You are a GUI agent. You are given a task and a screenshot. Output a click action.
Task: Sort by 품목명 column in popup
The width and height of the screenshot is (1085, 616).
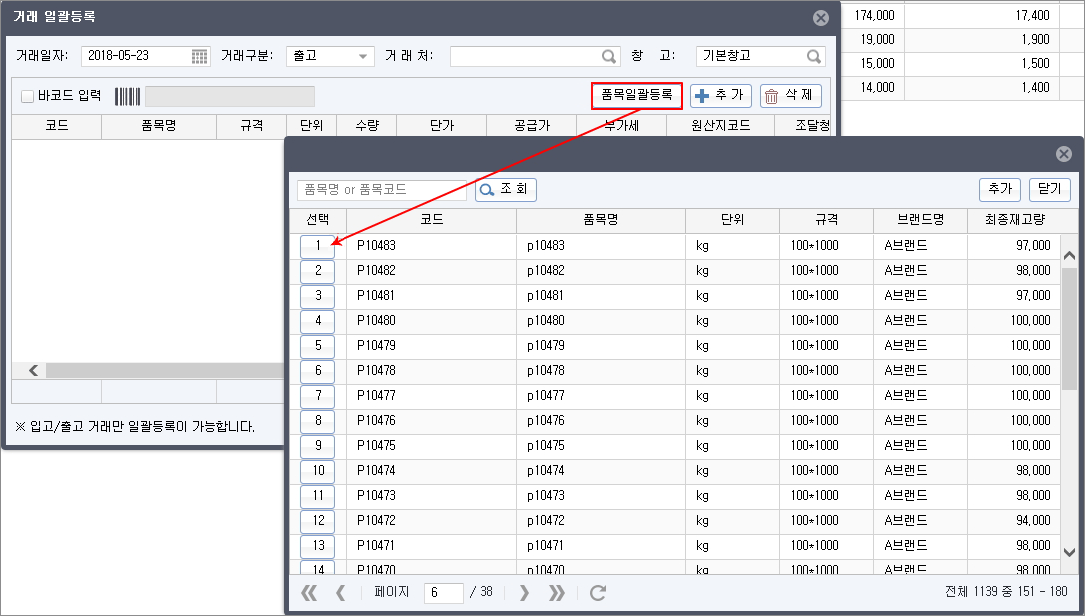pyautogui.click(x=601, y=220)
